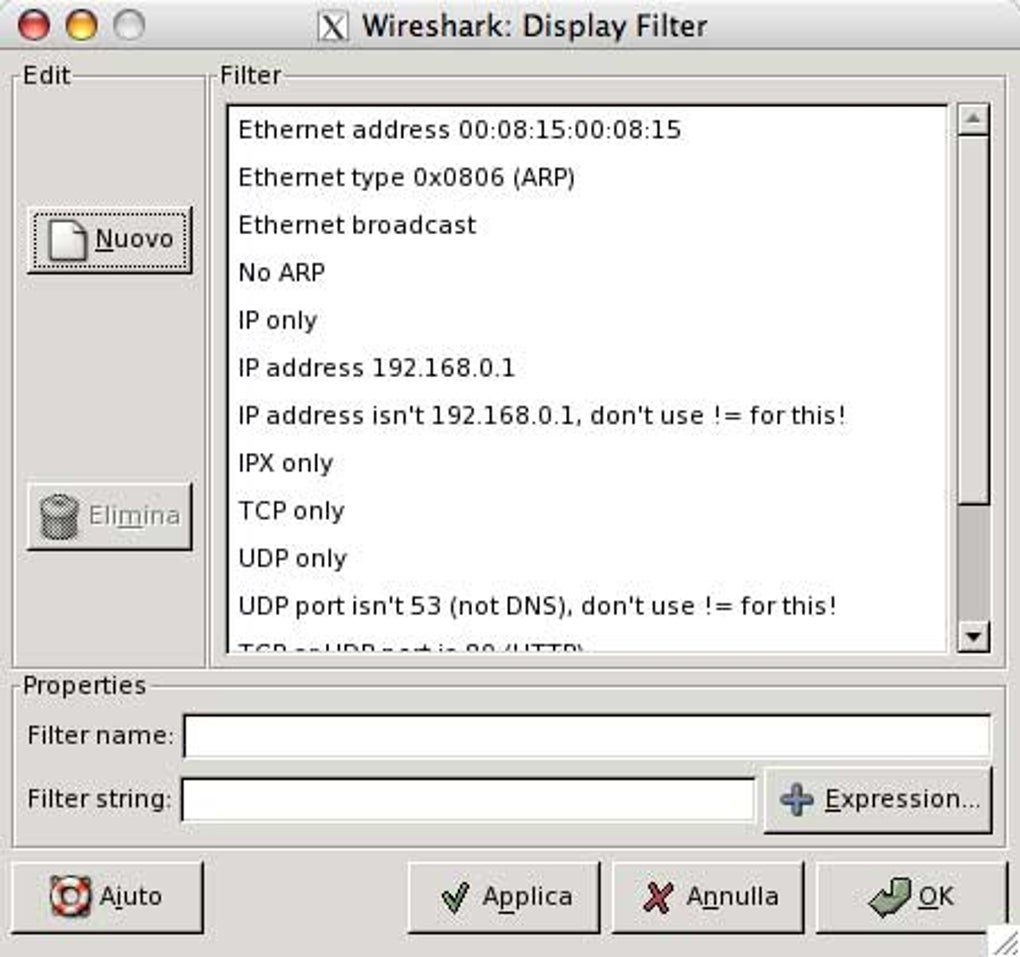The width and height of the screenshot is (1020, 957).
Task: Click the trash can icon on Elimina
Action: point(59,517)
